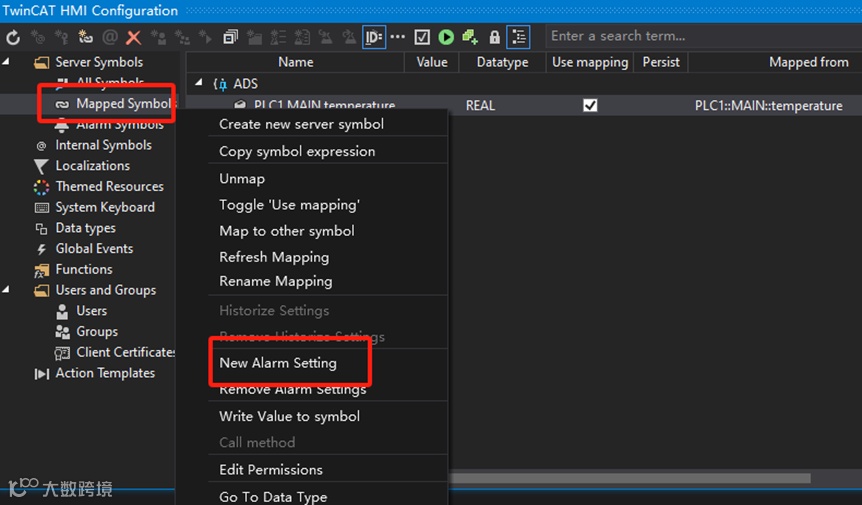
Task: Collapse the Server Symbols tree arrow
Action: 6,62
